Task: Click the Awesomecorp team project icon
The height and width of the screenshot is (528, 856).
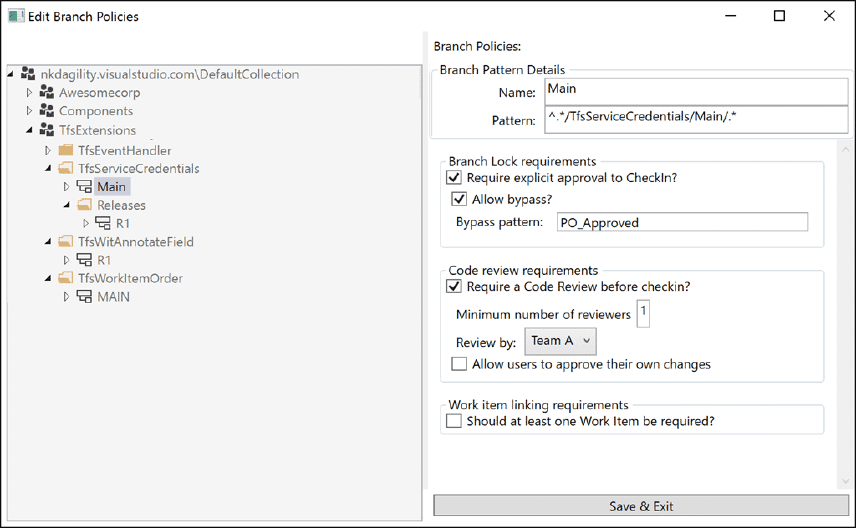Action: pos(47,92)
